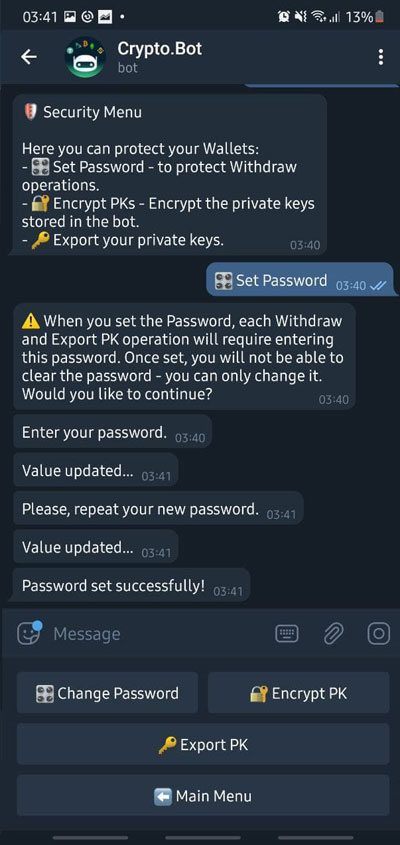This screenshot has height=845, width=400.
Task: Open the Crypto.Bot avatar profile picture
Action: [85, 57]
